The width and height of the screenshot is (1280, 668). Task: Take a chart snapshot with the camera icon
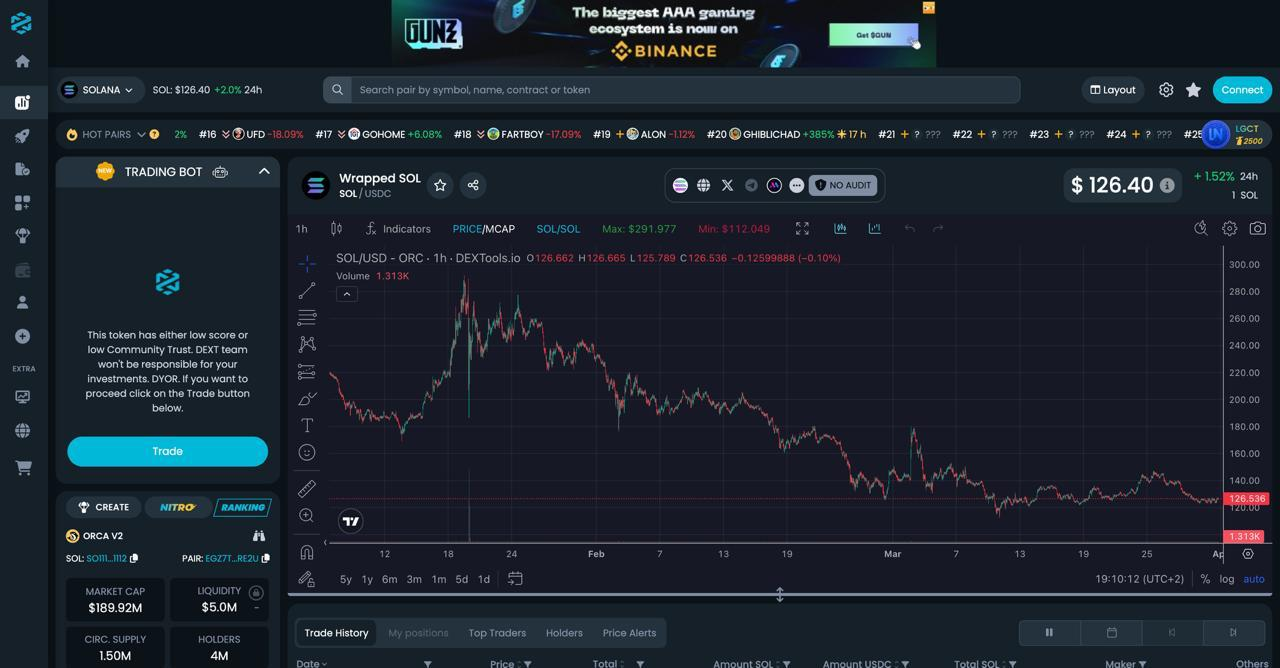1257,228
